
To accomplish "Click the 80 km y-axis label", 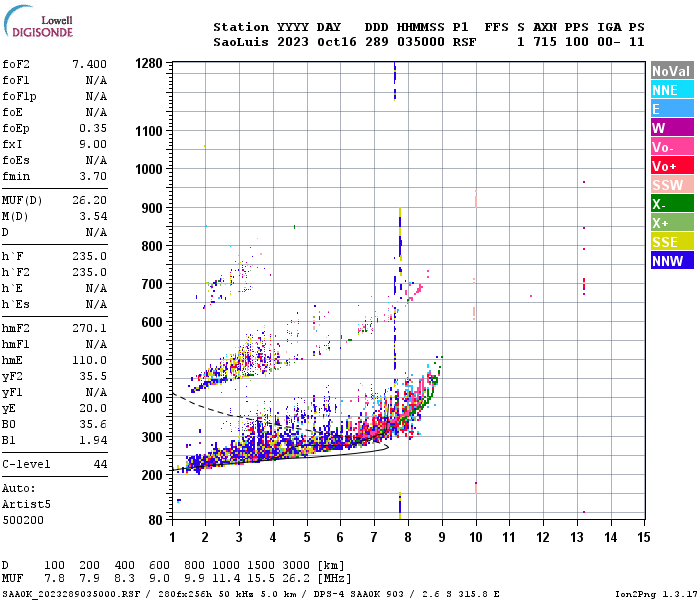I will pos(155,520).
